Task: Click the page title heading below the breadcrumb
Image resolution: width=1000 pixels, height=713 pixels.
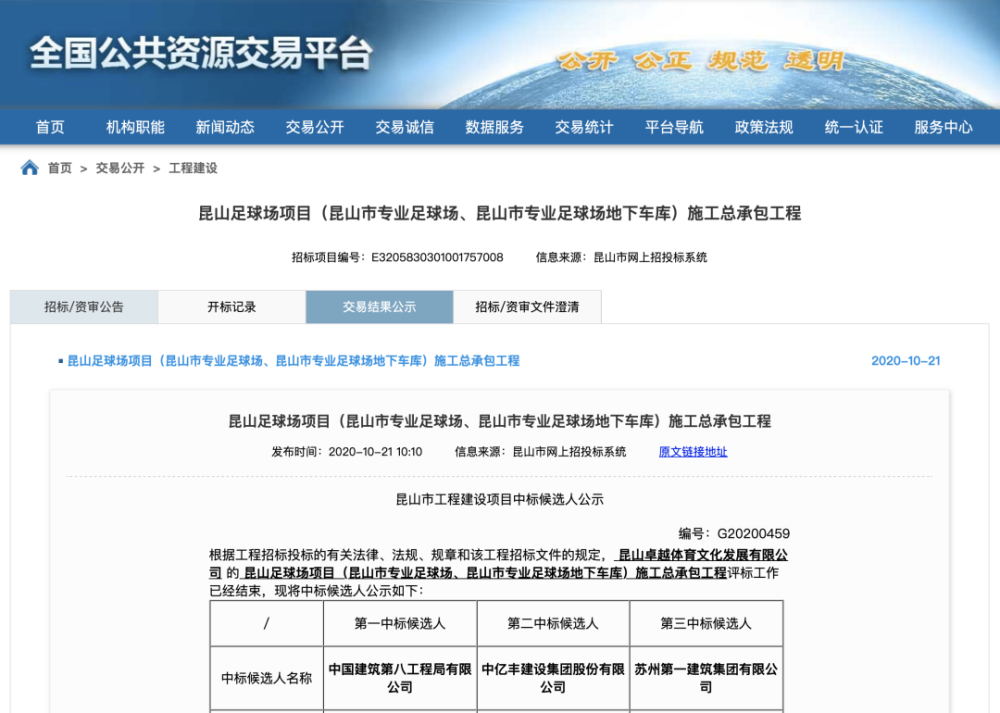Action: (500, 213)
